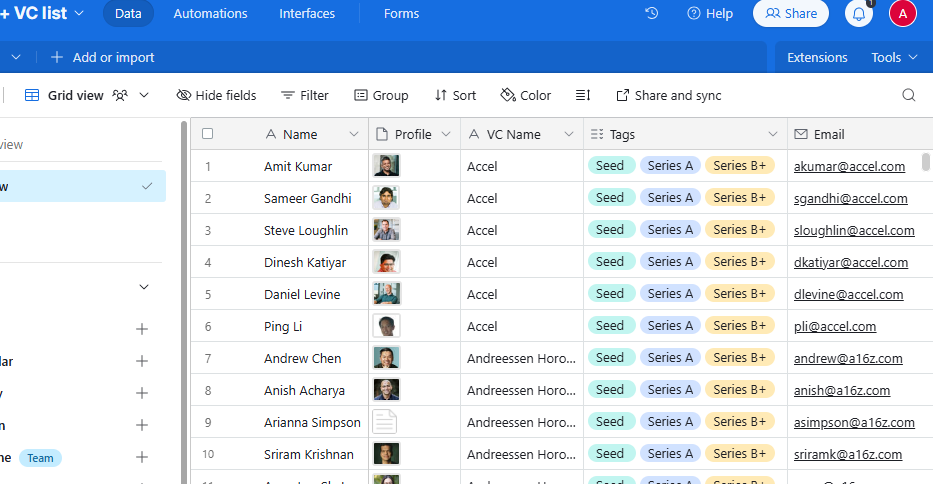
Task: Open the Filter option
Action: pos(304,95)
